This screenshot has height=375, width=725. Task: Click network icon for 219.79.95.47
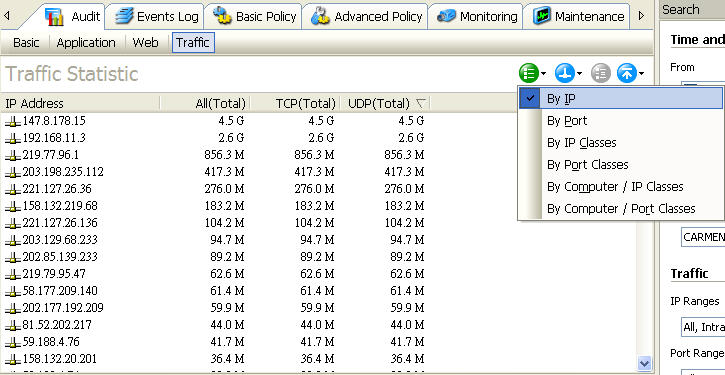point(13,275)
